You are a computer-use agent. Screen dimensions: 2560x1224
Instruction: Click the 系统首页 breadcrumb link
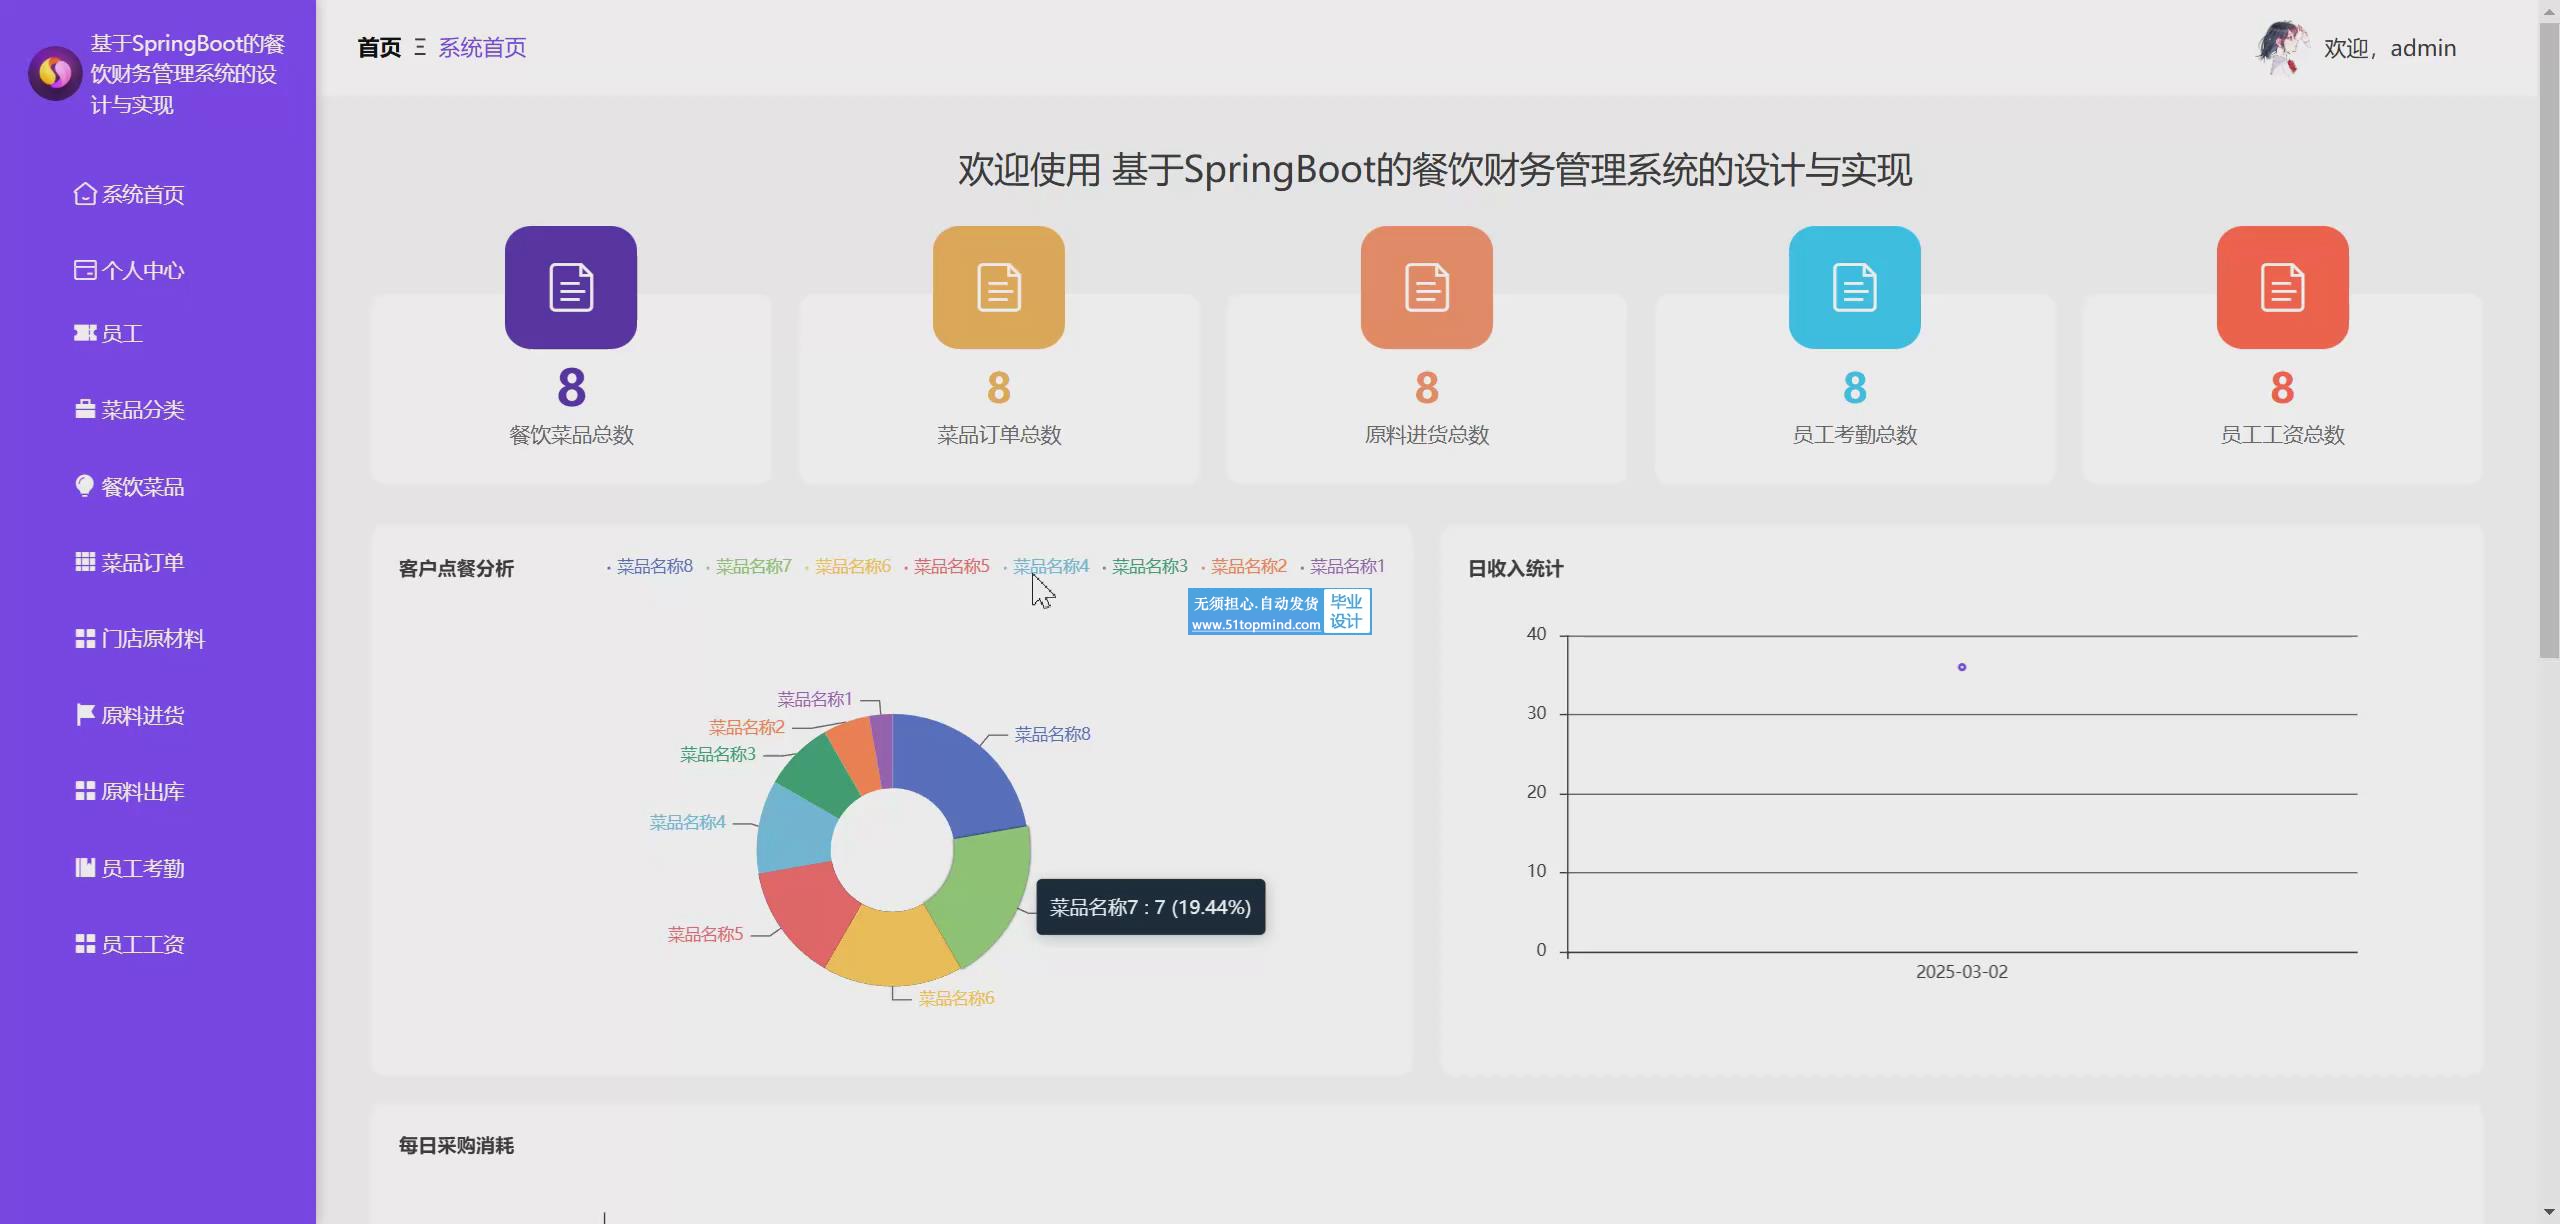482,48
